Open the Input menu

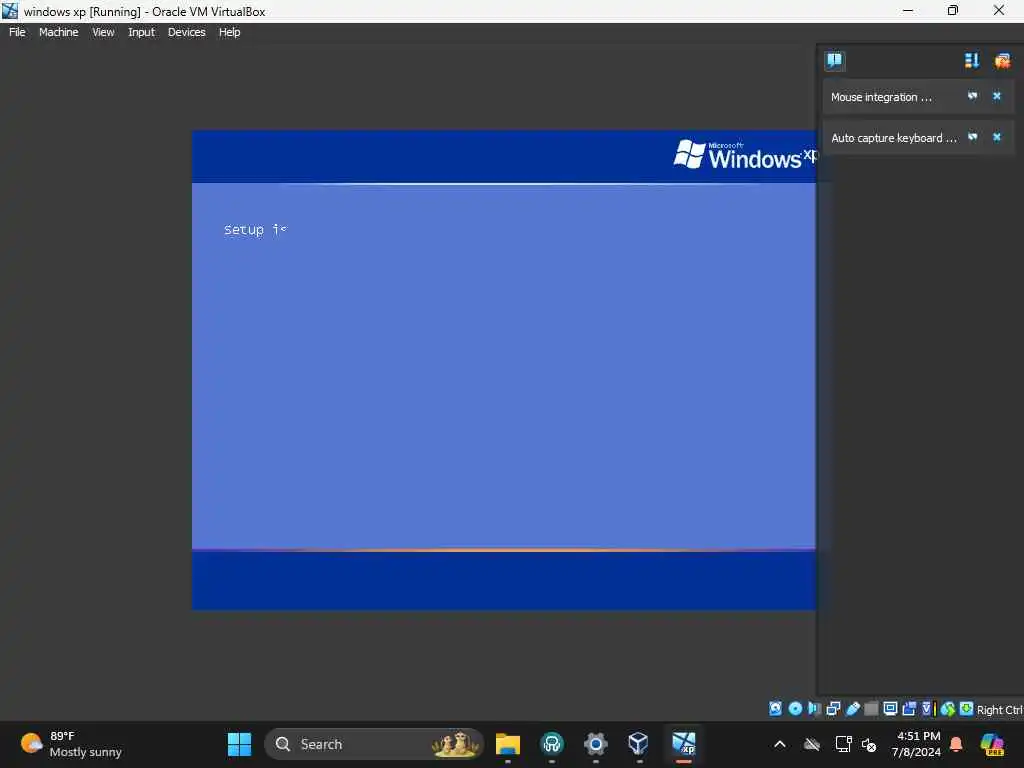tap(141, 32)
